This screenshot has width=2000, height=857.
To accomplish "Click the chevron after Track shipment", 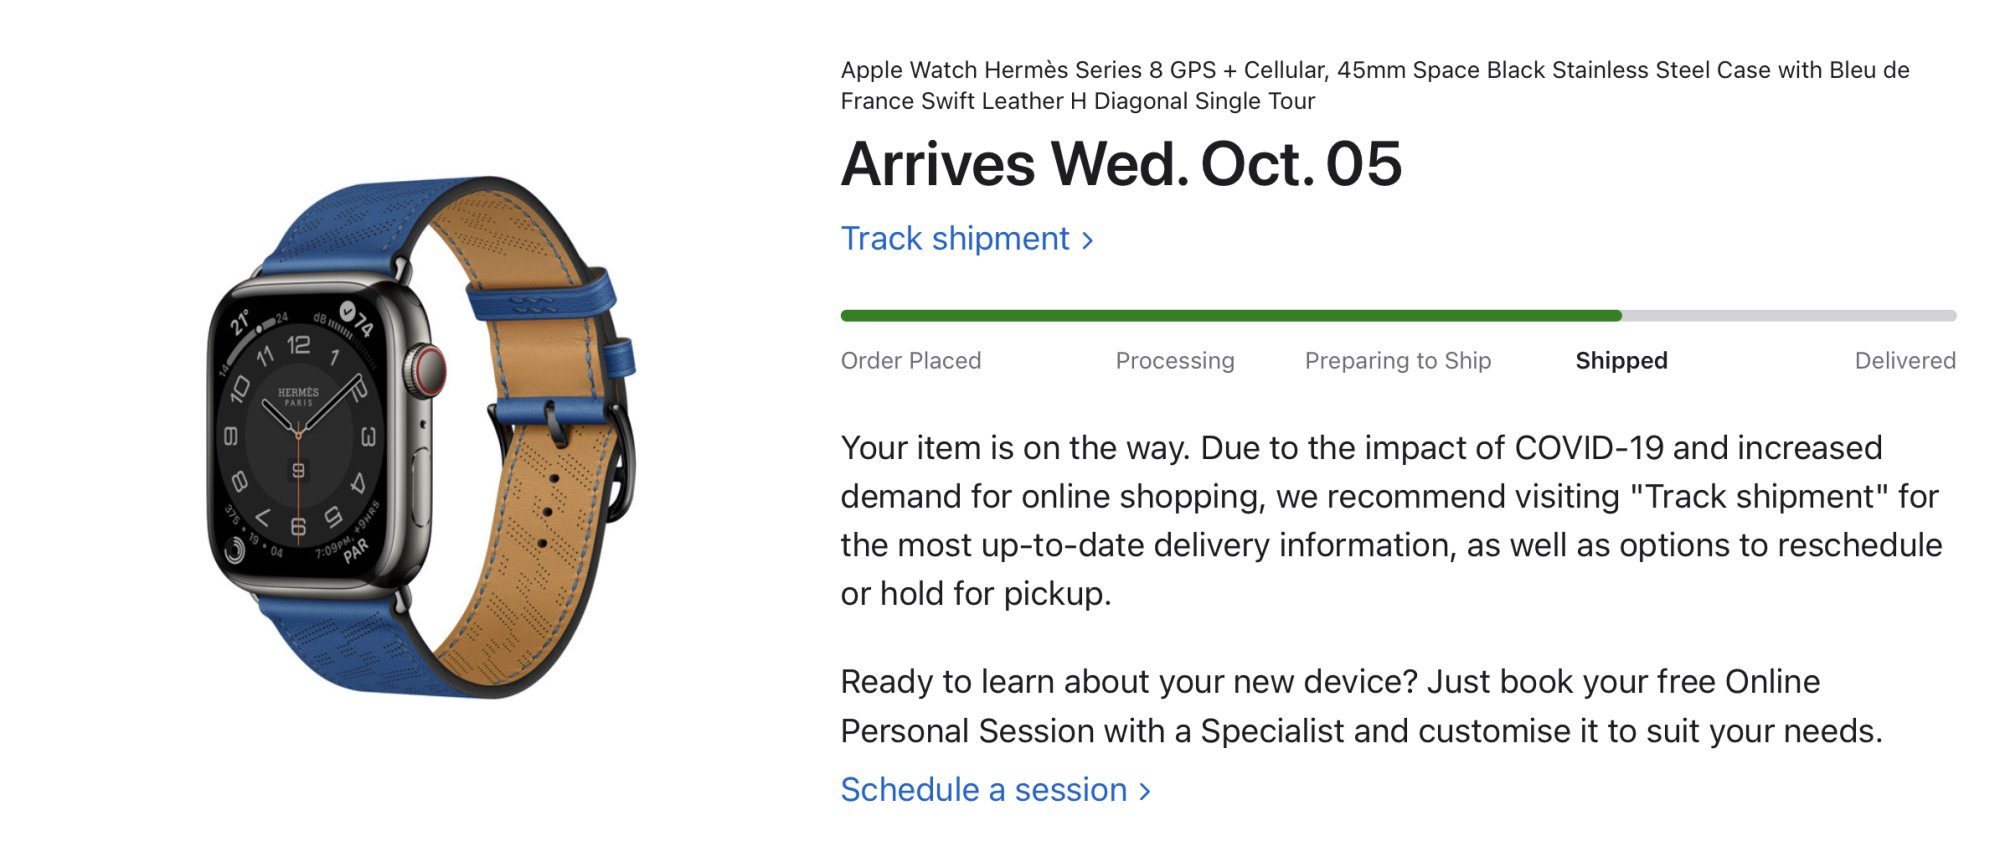I will pos(1088,241).
